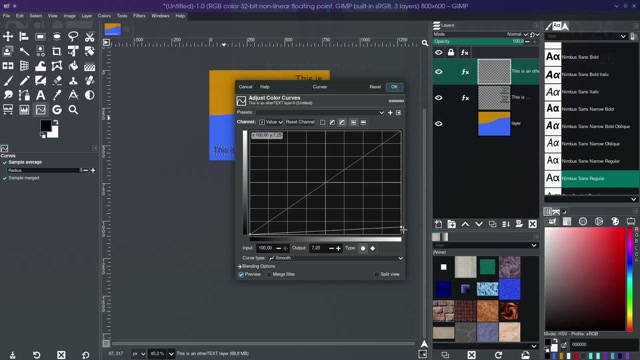Open the Channel Value dropdown
The width and height of the screenshot is (640, 360).
[271, 122]
